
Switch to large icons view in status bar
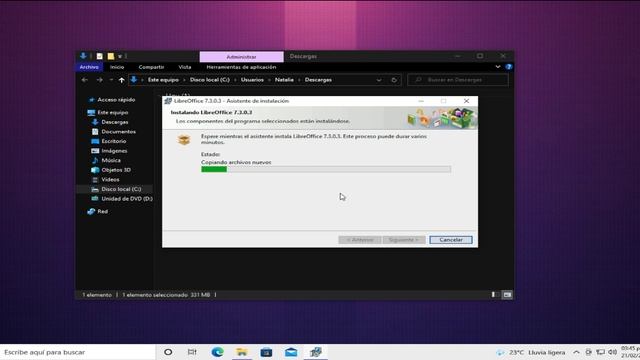click(x=507, y=295)
